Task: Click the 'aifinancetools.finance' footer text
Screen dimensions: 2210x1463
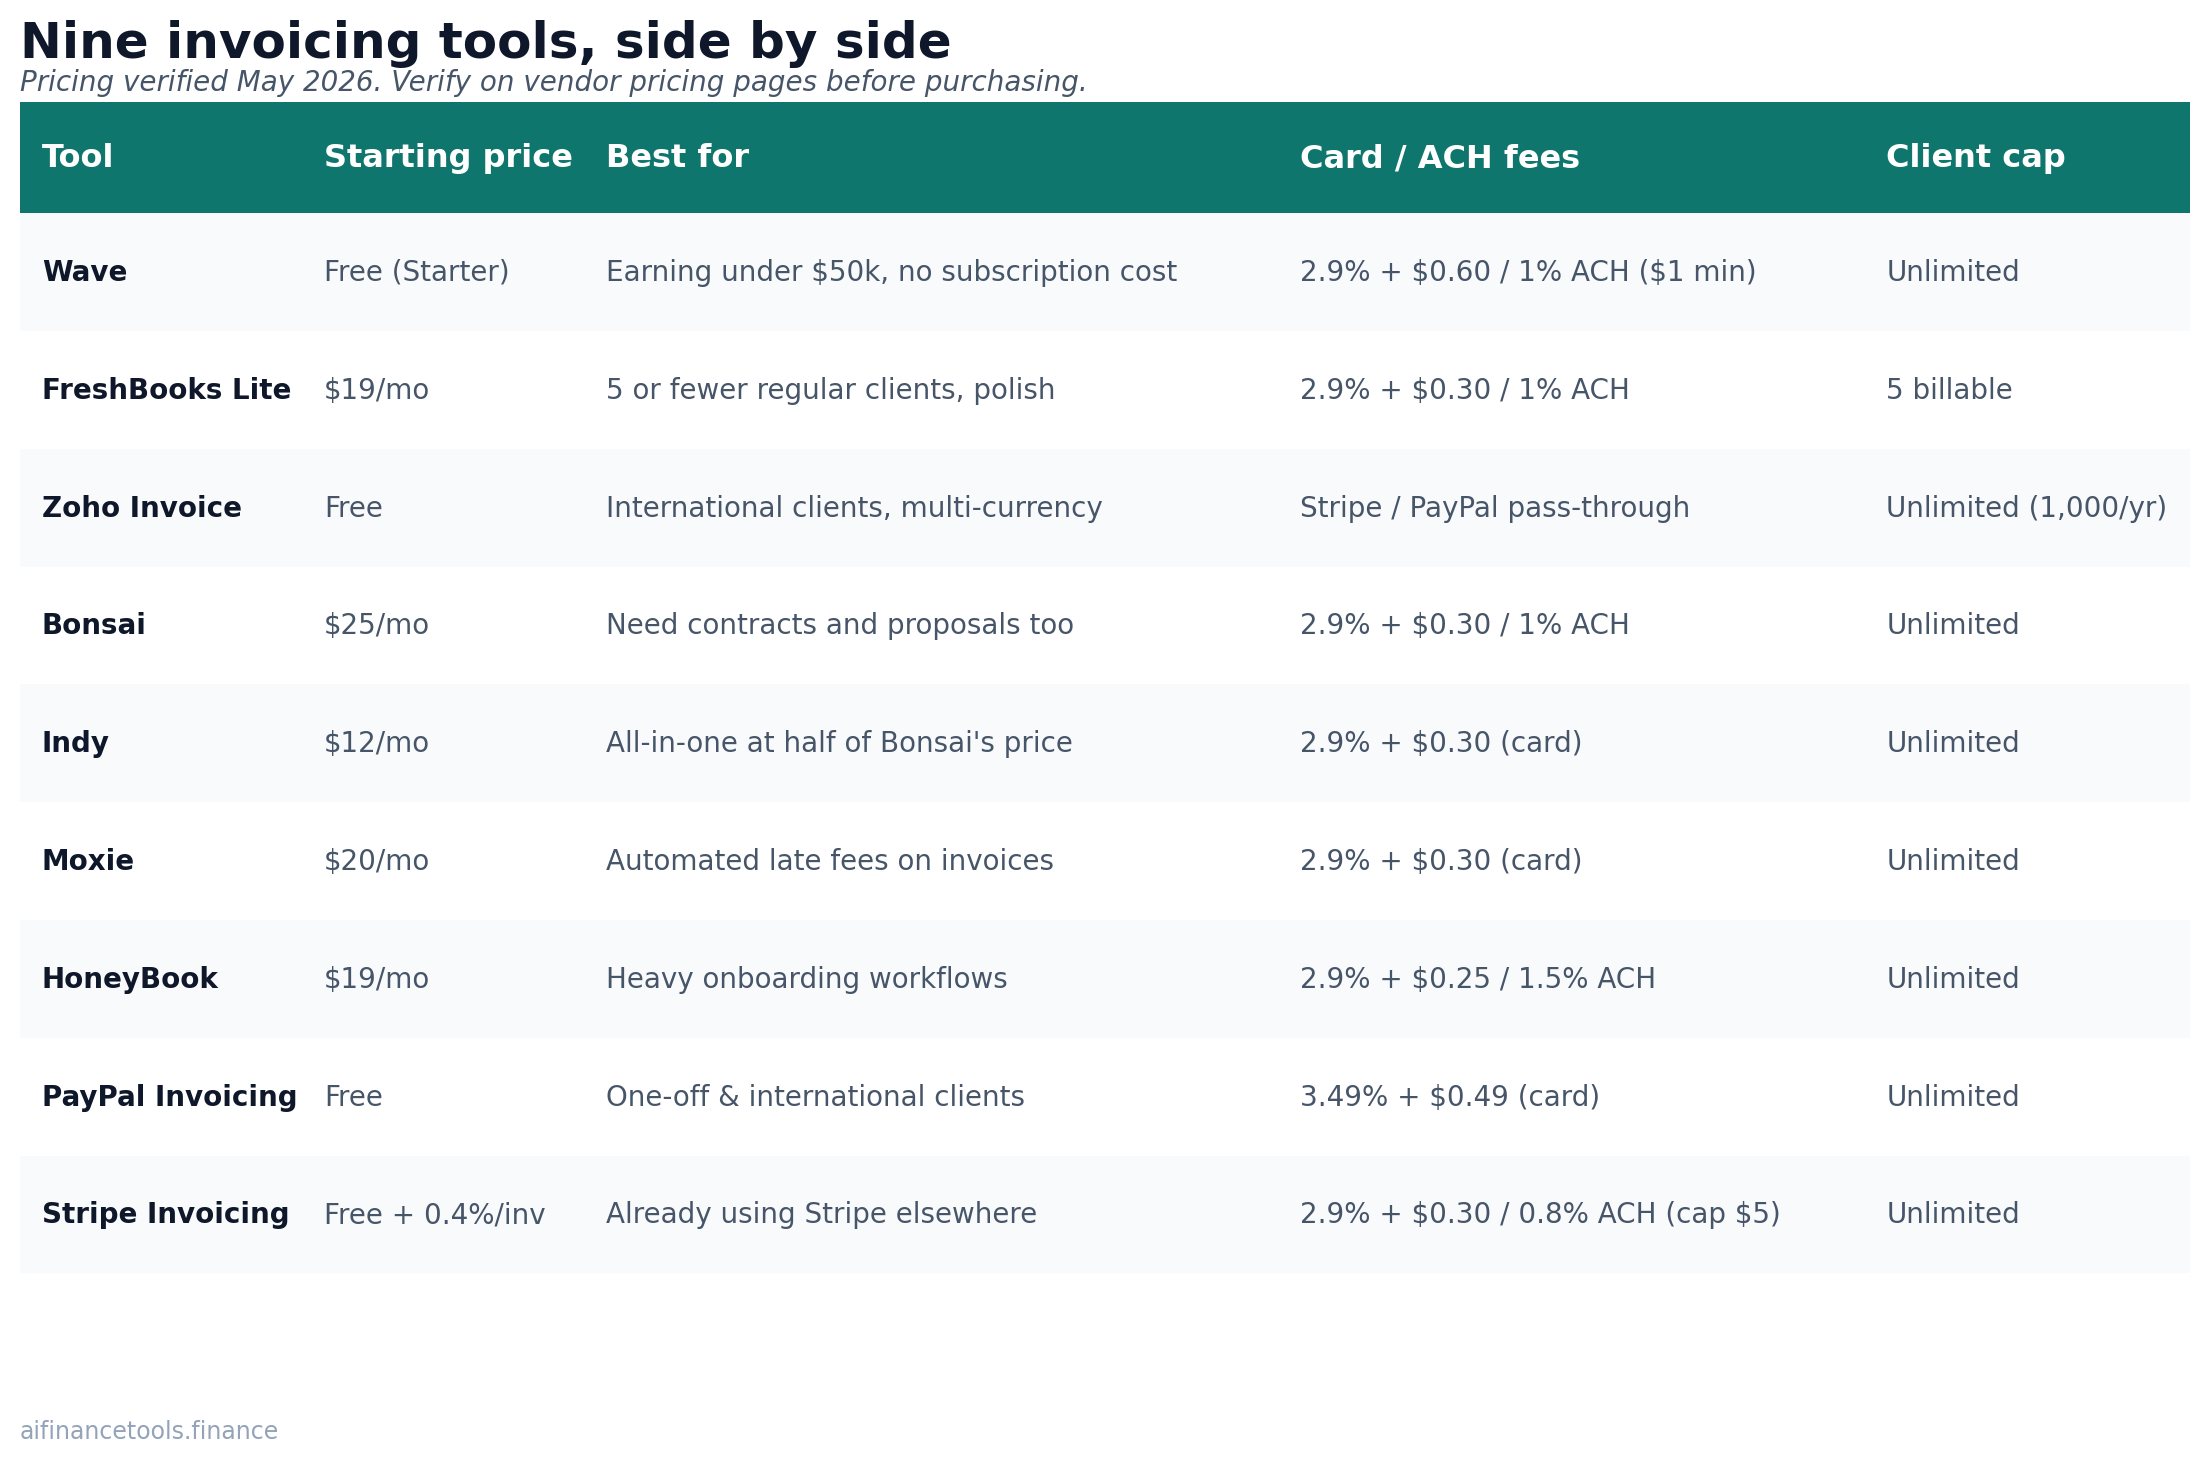Action: pos(149,1431)
